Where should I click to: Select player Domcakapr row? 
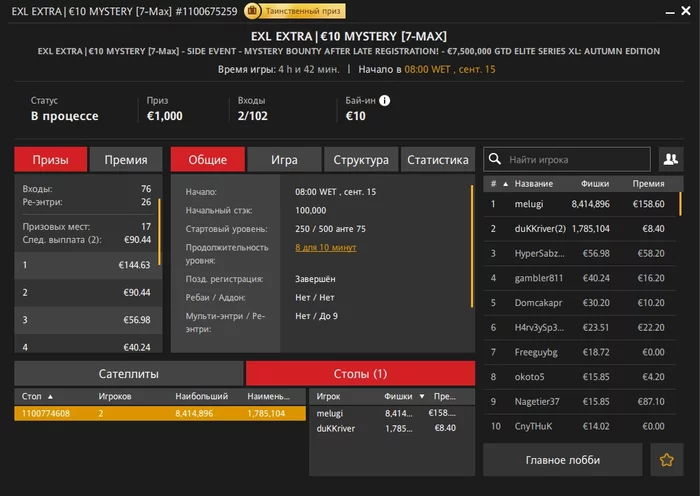click(579, 303)
